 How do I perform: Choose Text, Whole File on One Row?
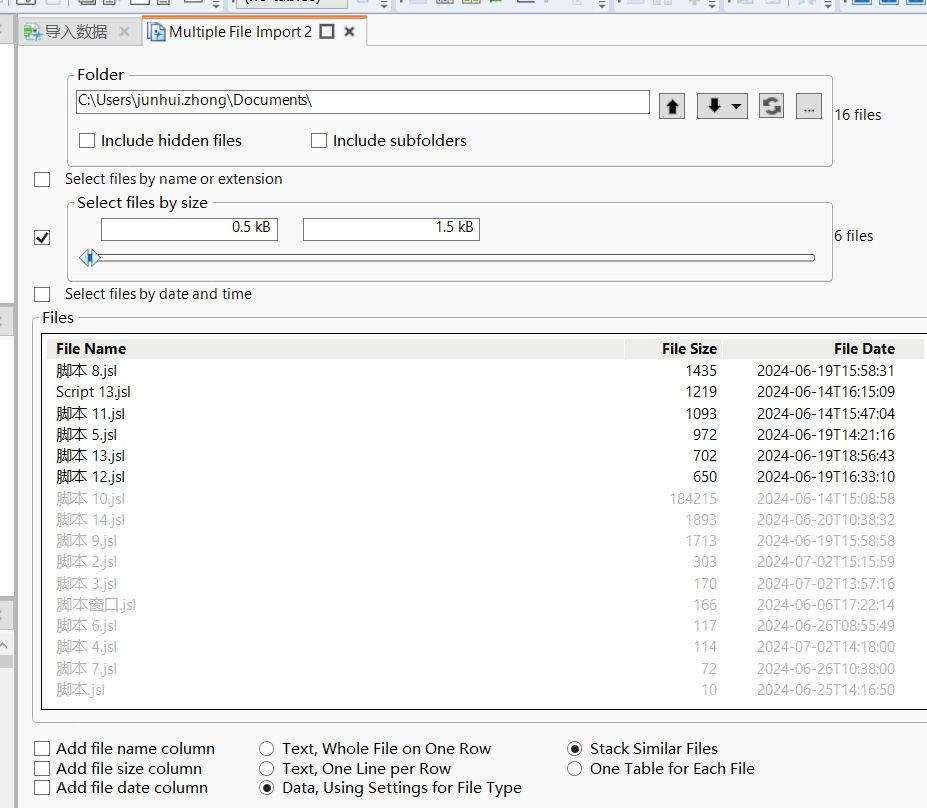coord(267,749)
